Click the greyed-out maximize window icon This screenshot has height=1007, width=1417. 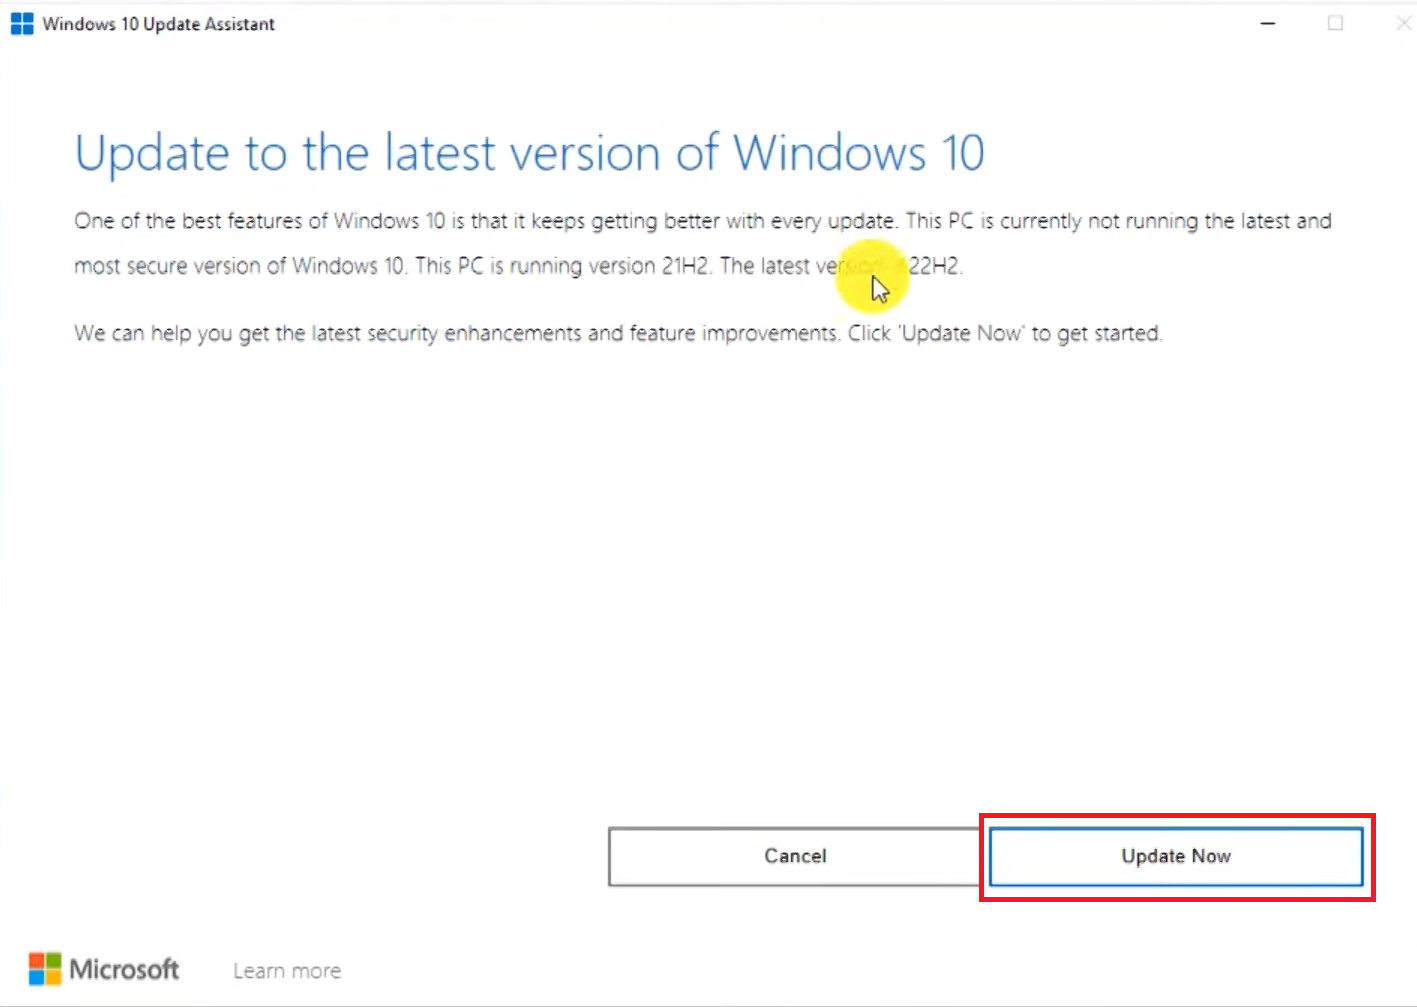[1335, 23]
